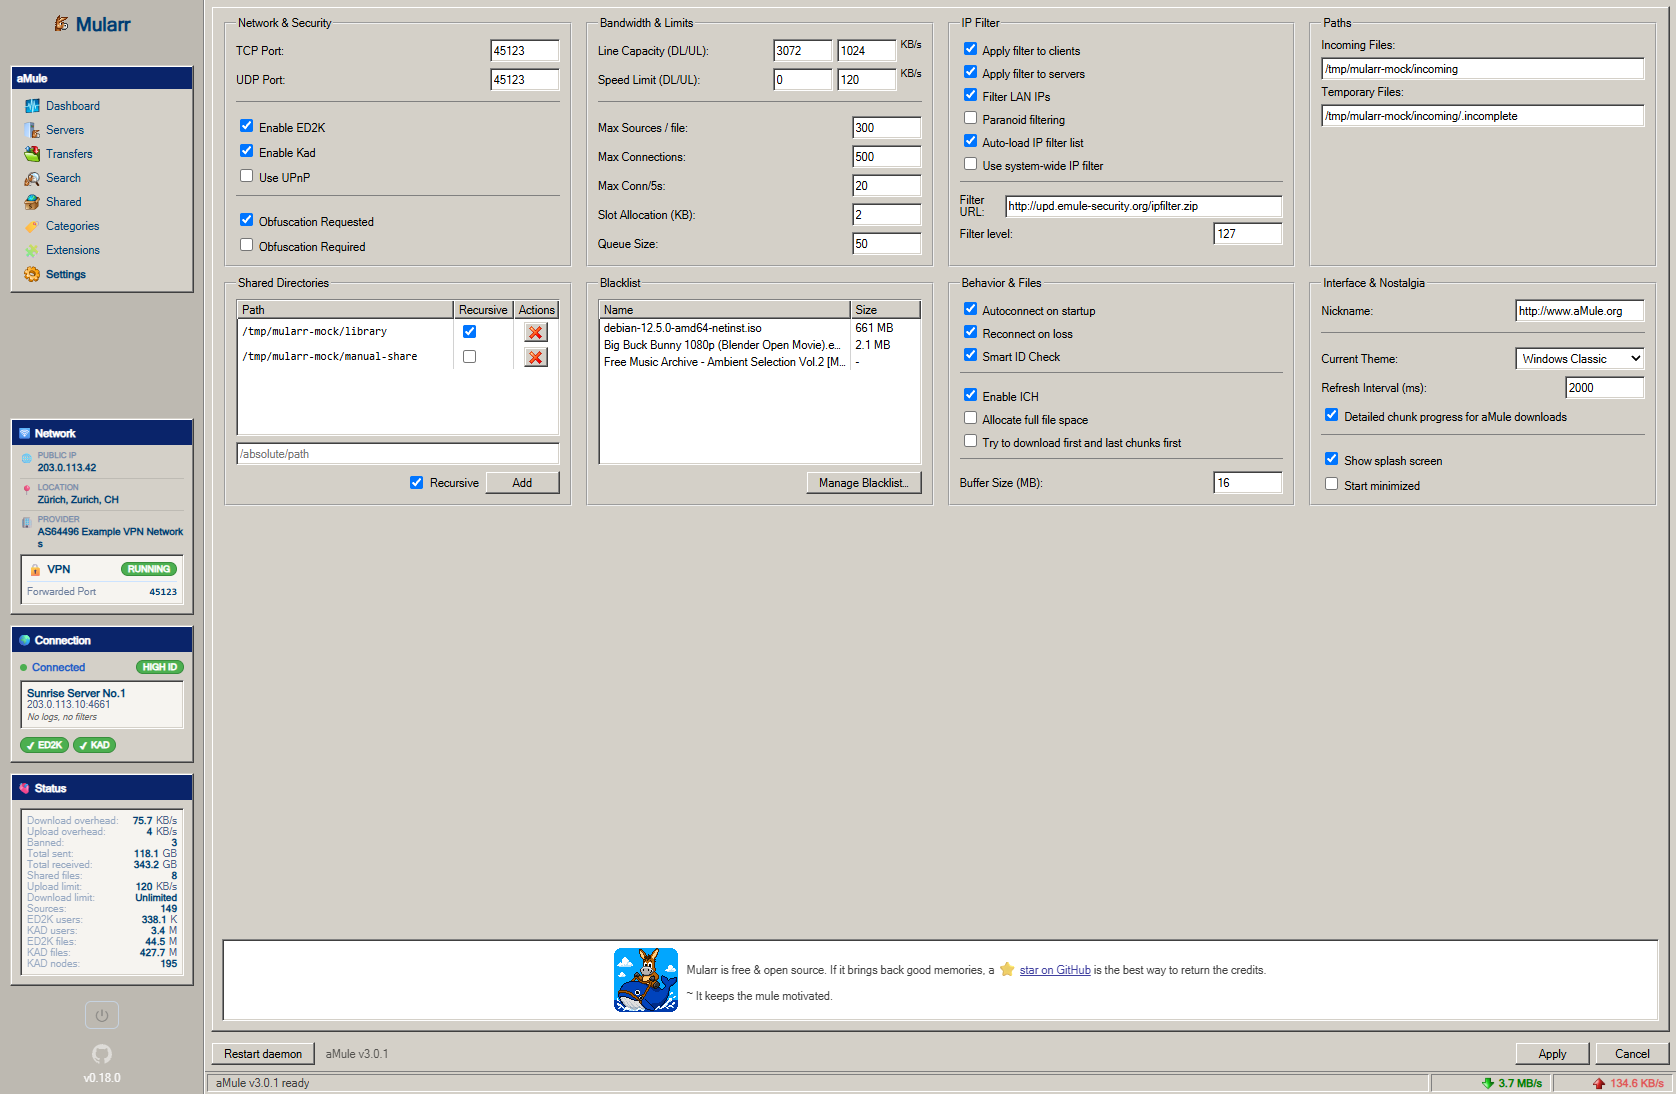Click the Max Connections field

887,157
